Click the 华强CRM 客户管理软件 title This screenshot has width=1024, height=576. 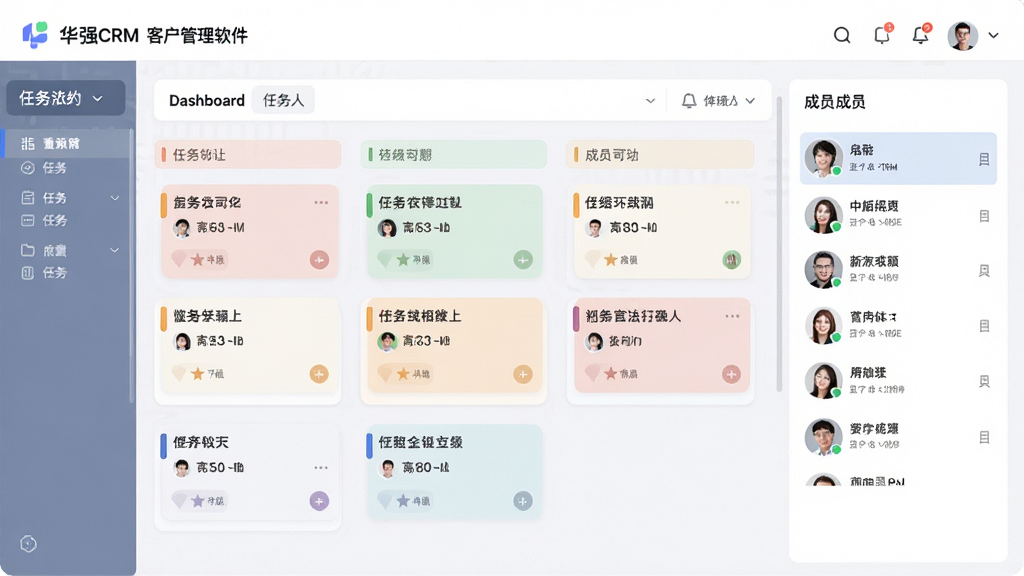153,35
